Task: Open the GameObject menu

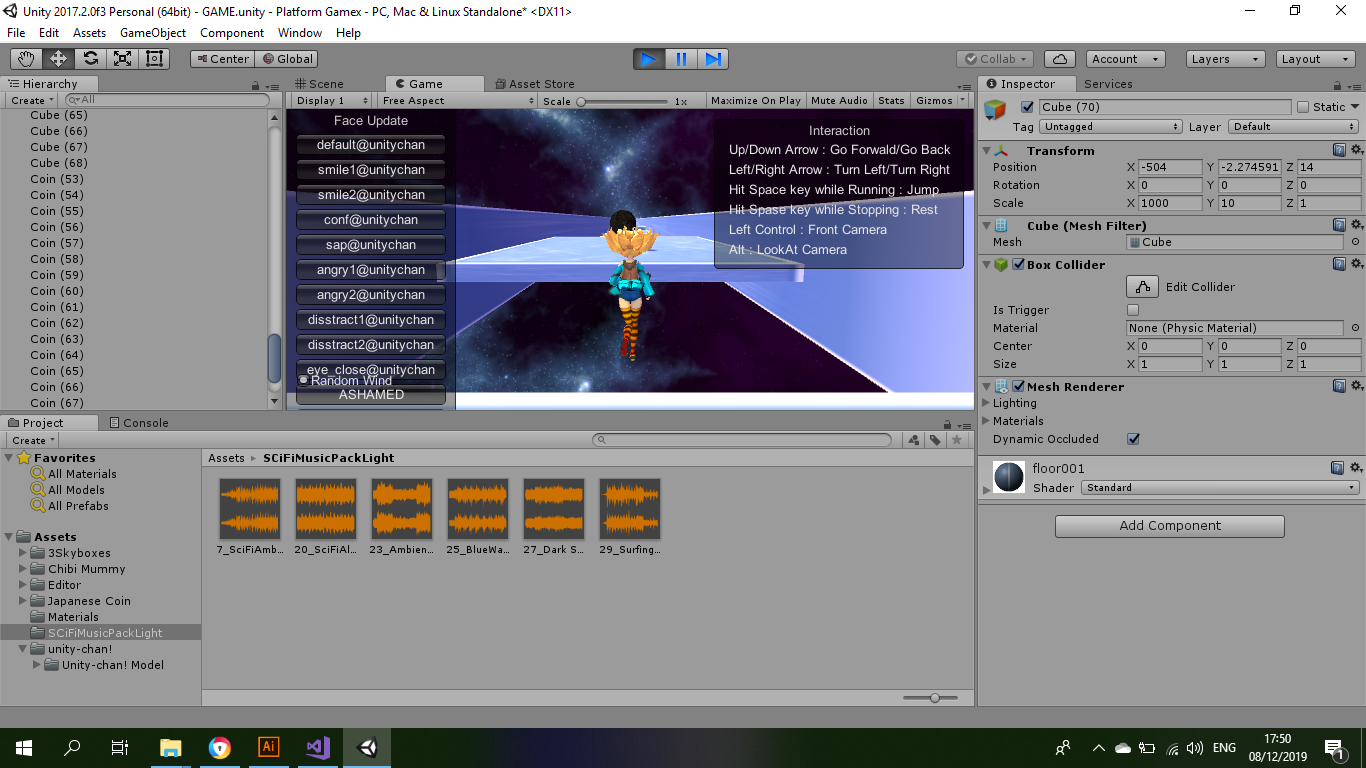Action: (153, 32)
